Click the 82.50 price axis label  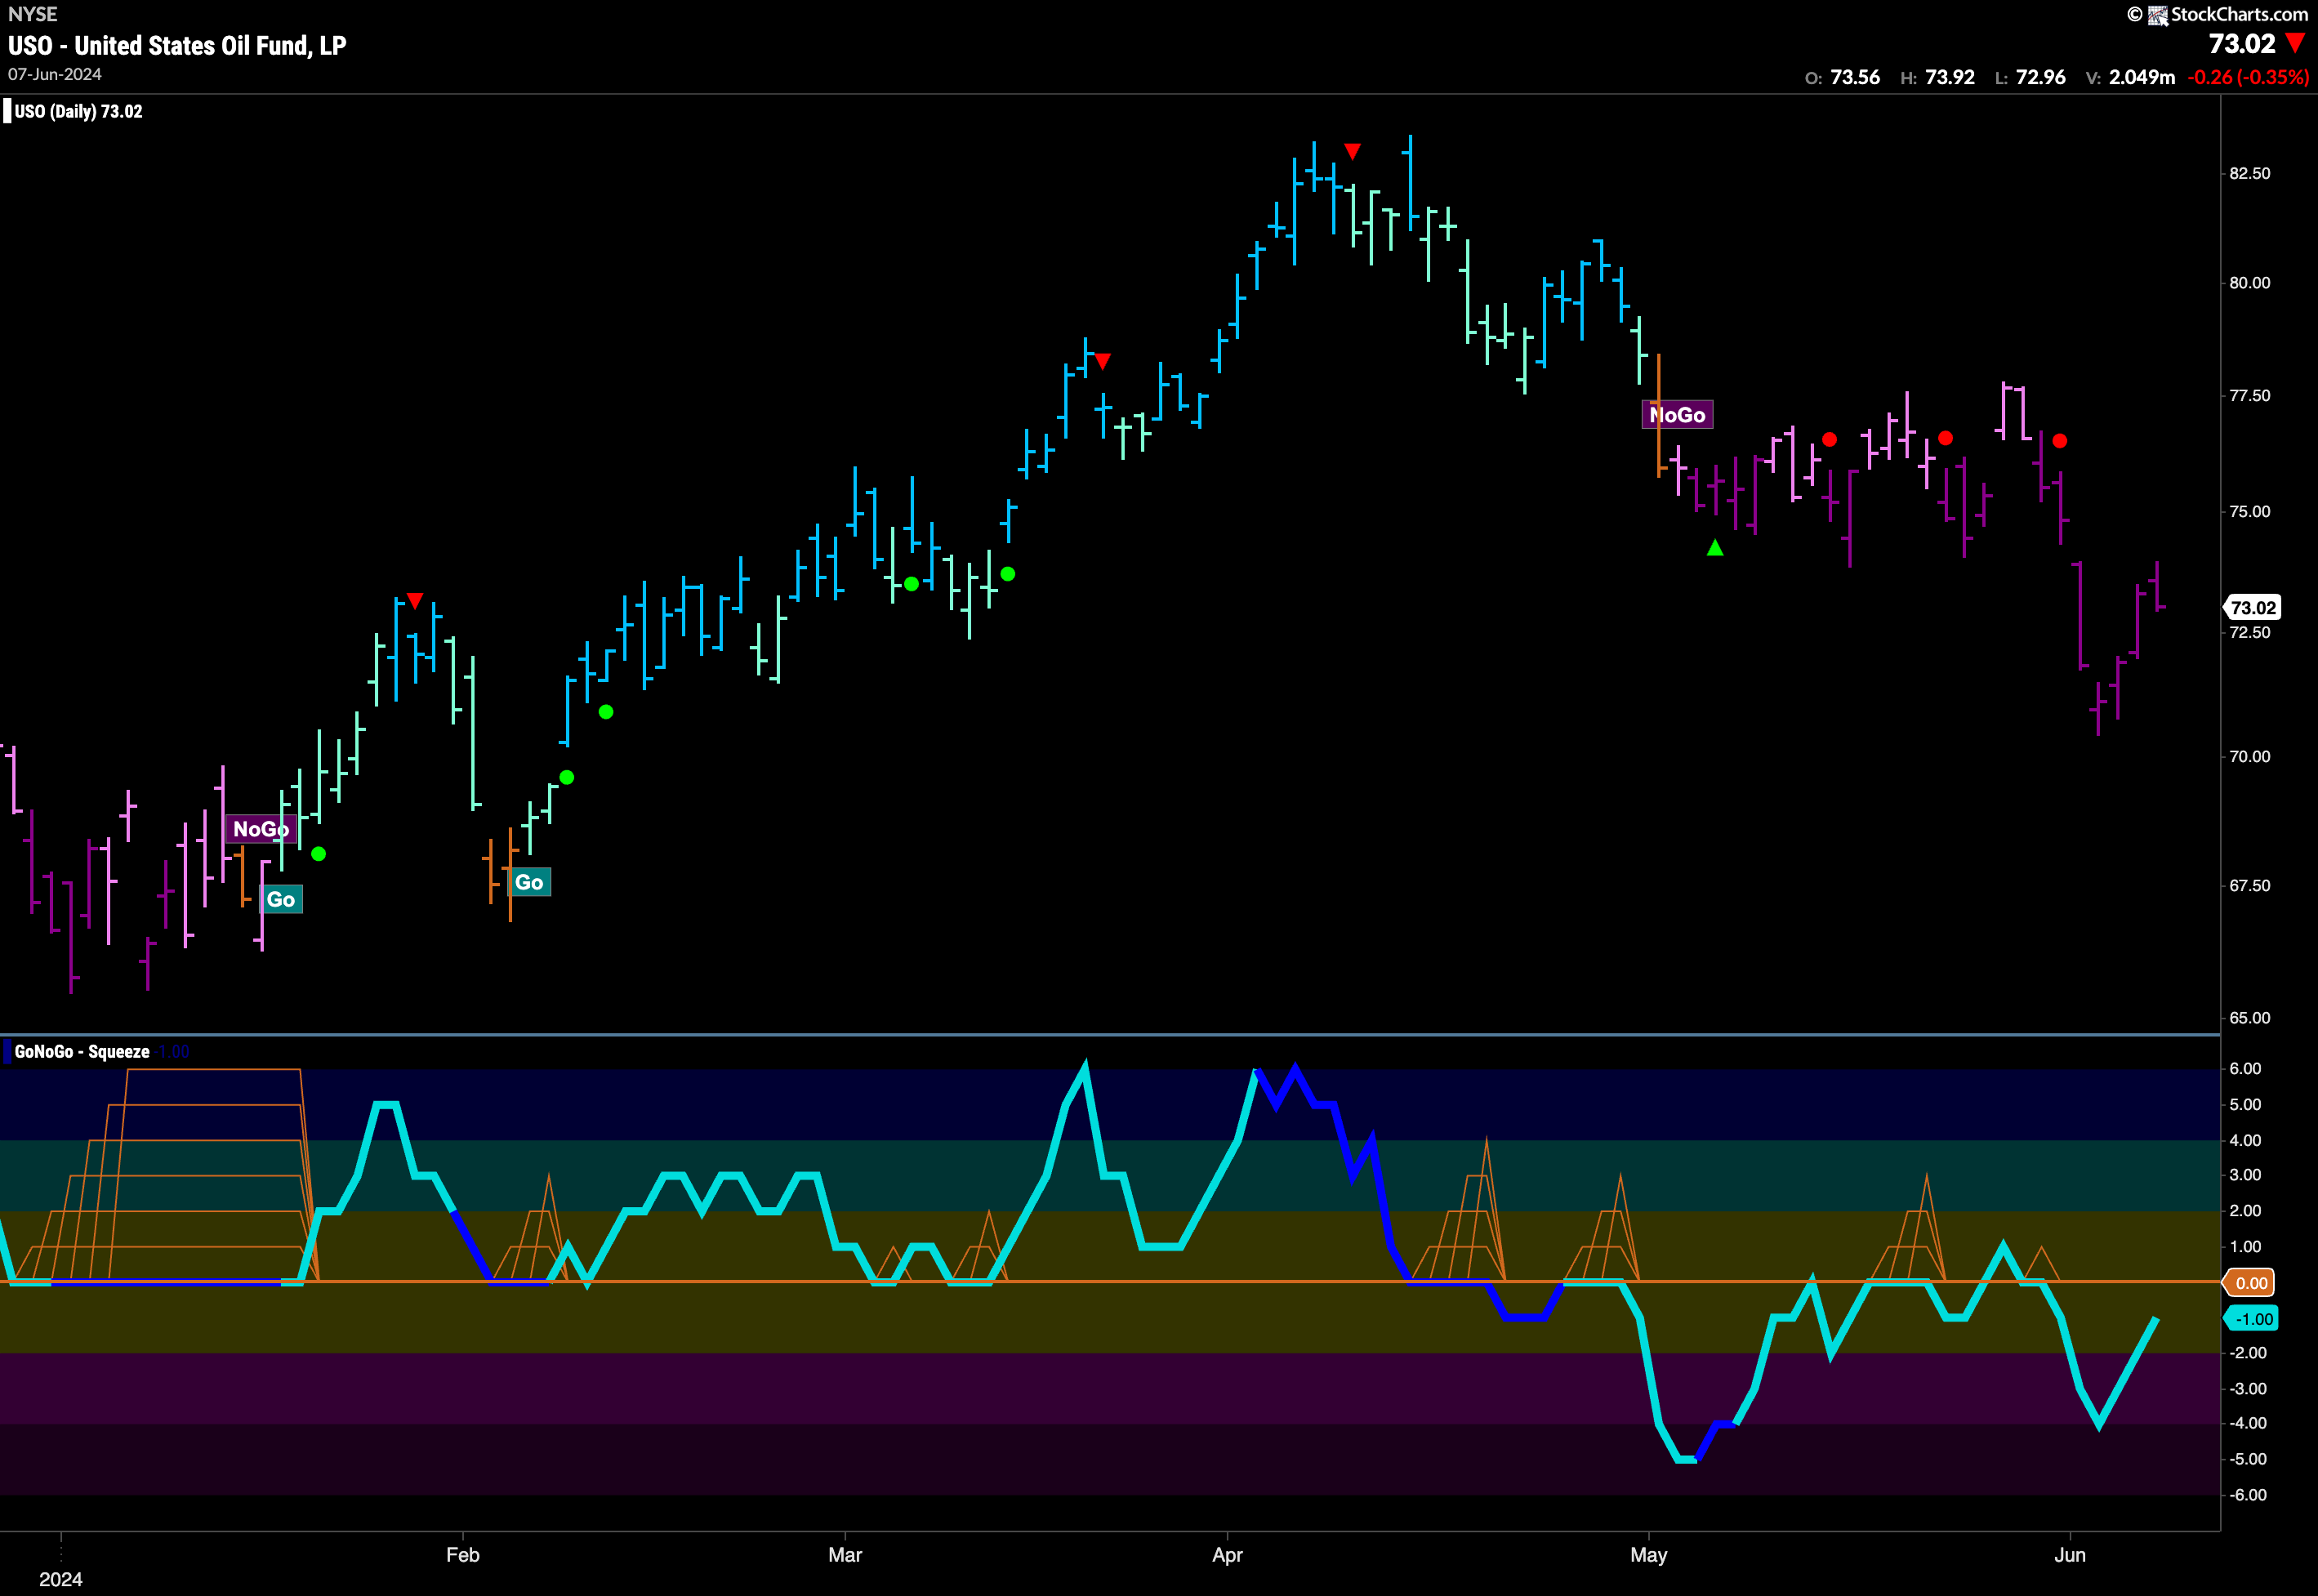[2250, 173]
